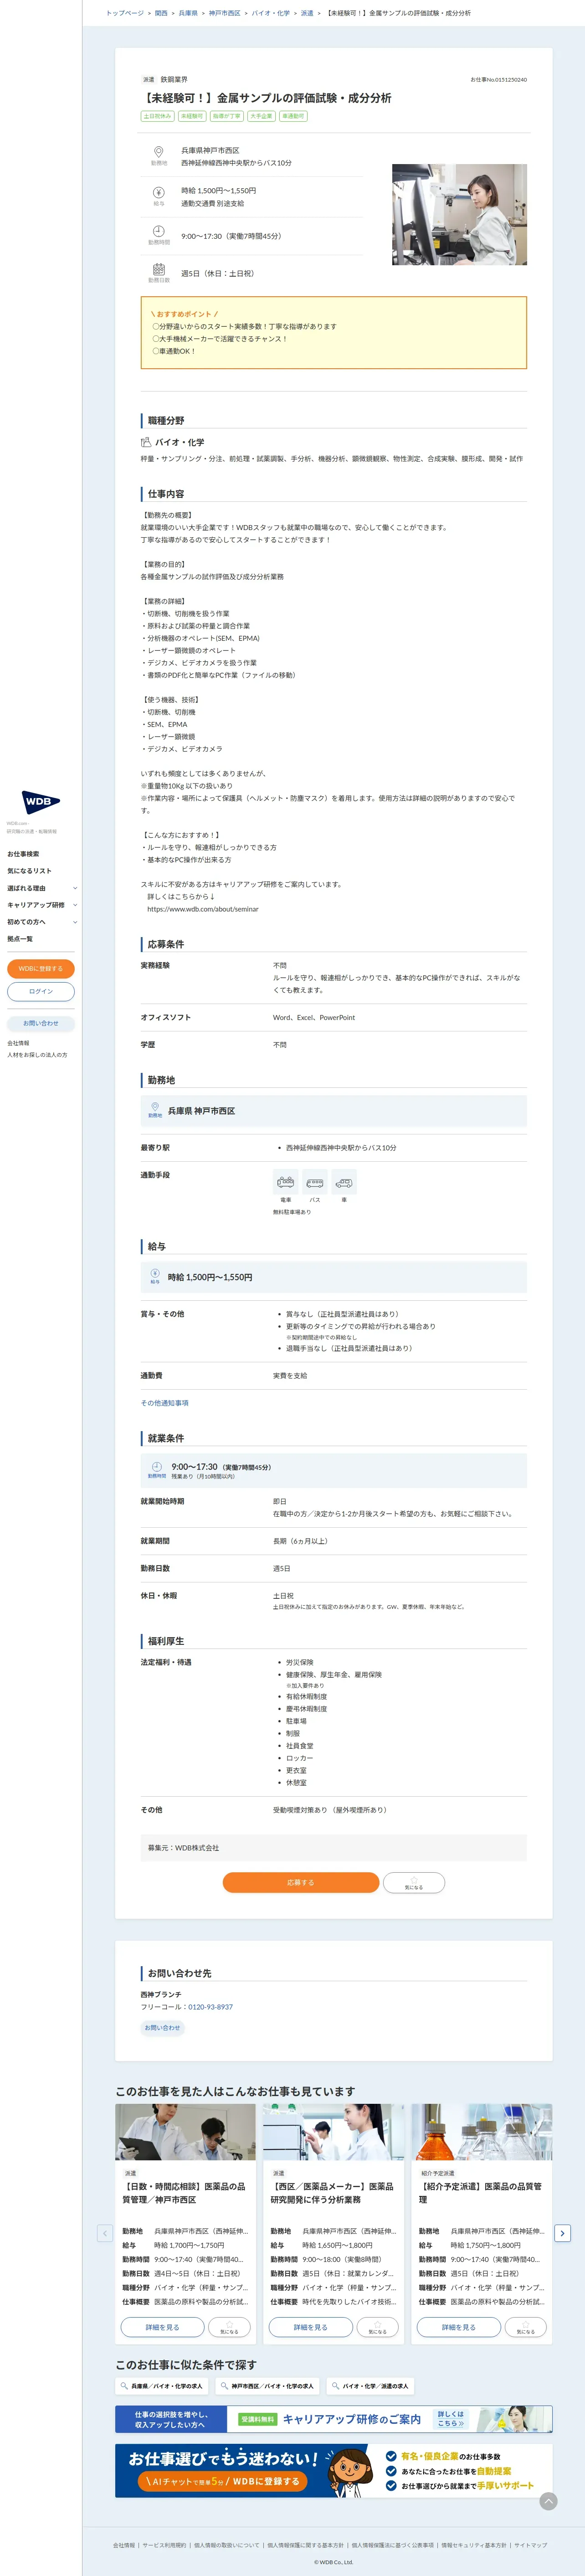The width and height of the screenshot is (585, 2576).
Task: Show previous related jobs with left arrow
Action: click(104, 2233)
